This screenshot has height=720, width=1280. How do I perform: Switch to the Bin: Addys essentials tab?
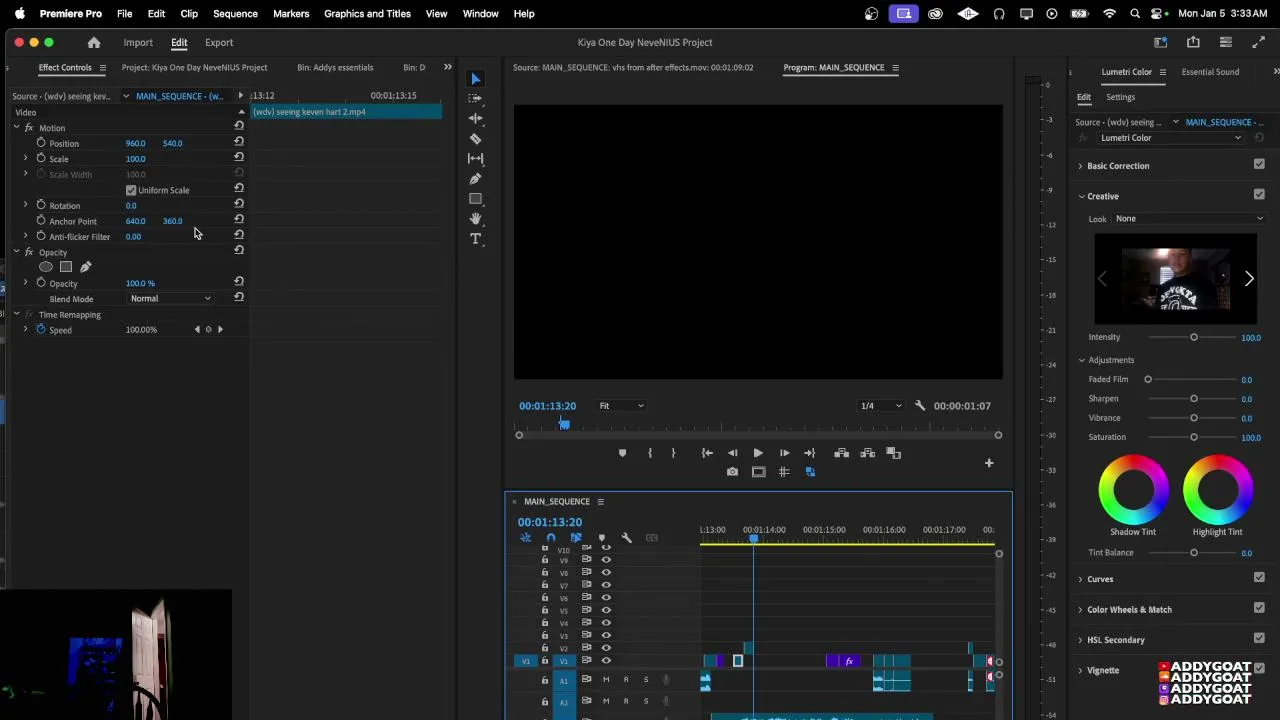335,67
